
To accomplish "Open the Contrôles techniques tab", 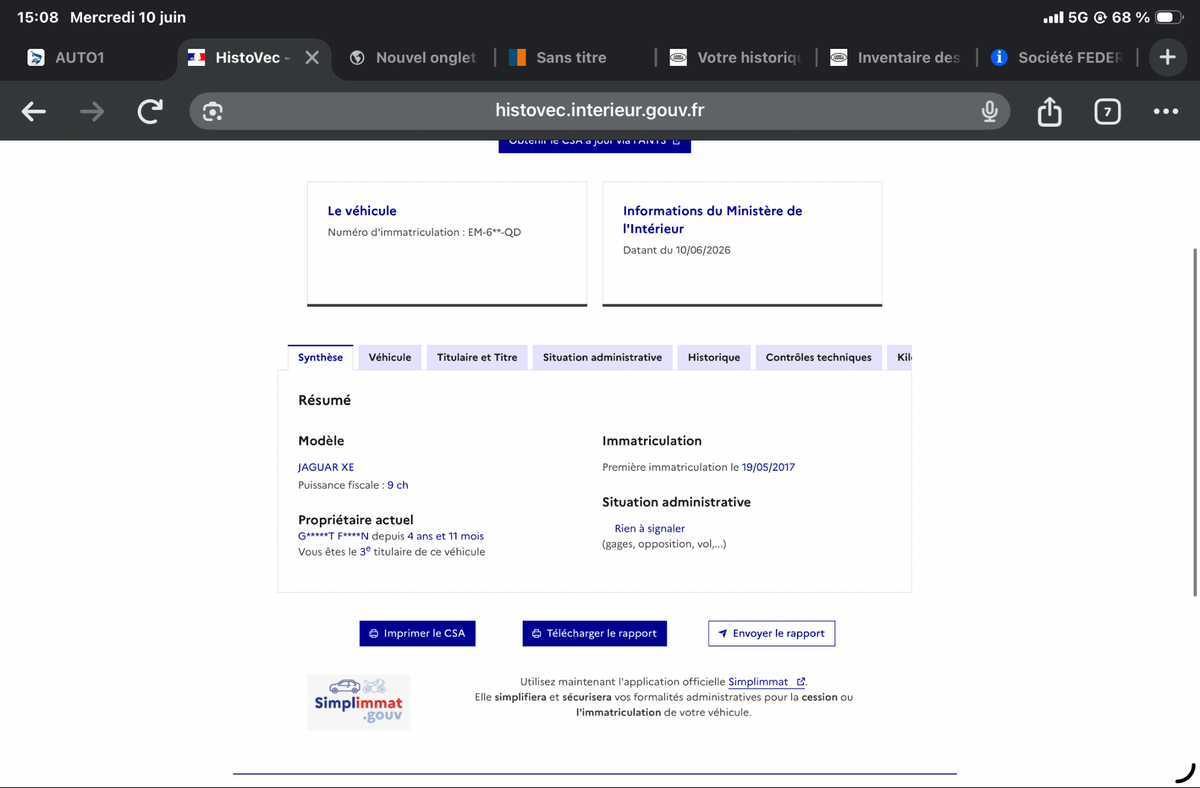I will 818,357.
